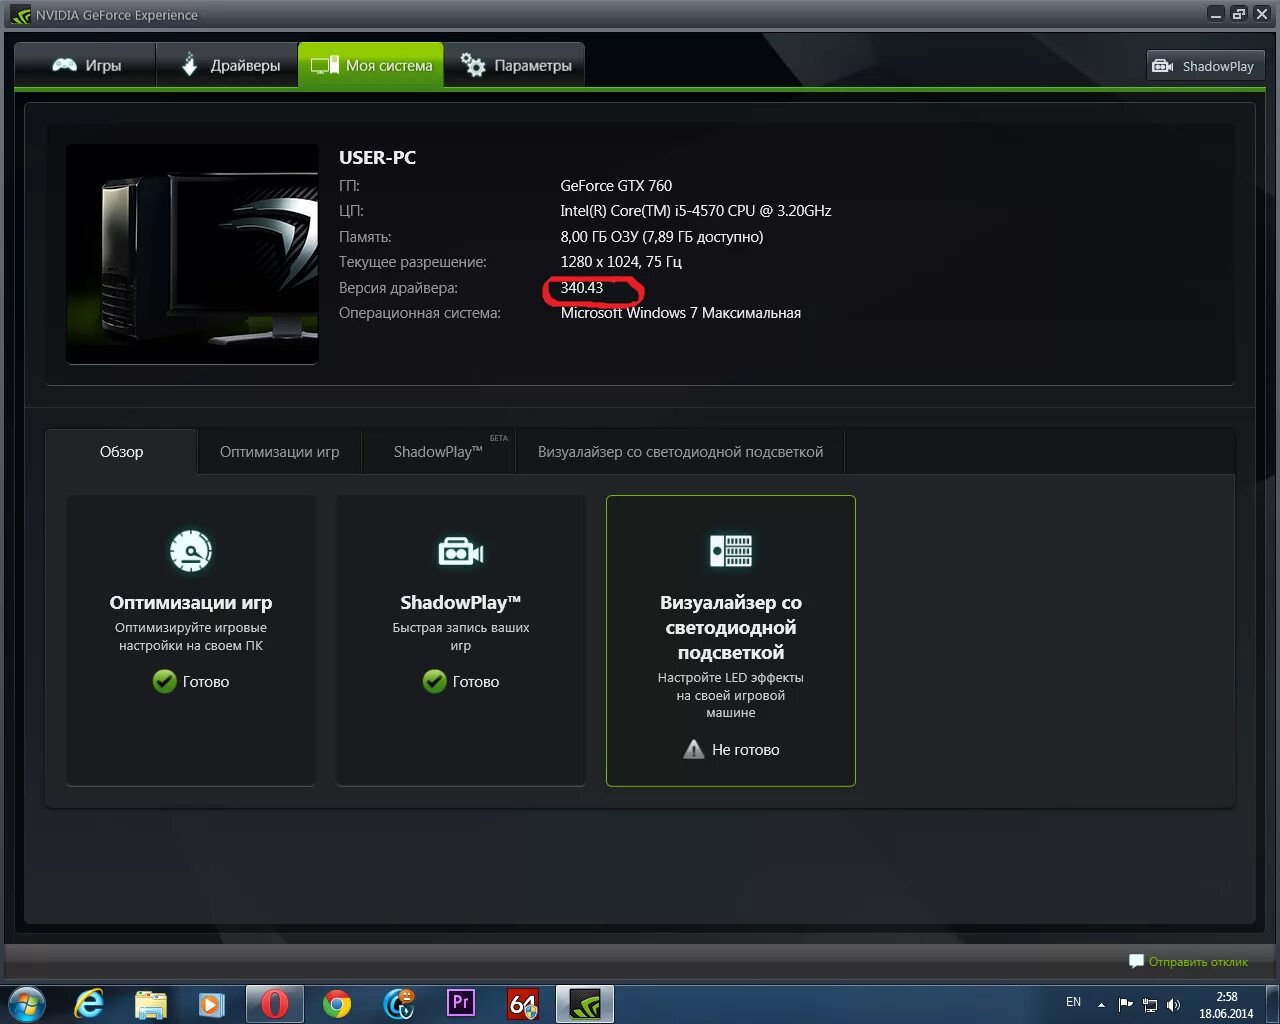Open Windows Media Player from taskbar
Image resolution: width=1280 pixels, height=1024 pixels.
click(212, 1004)
